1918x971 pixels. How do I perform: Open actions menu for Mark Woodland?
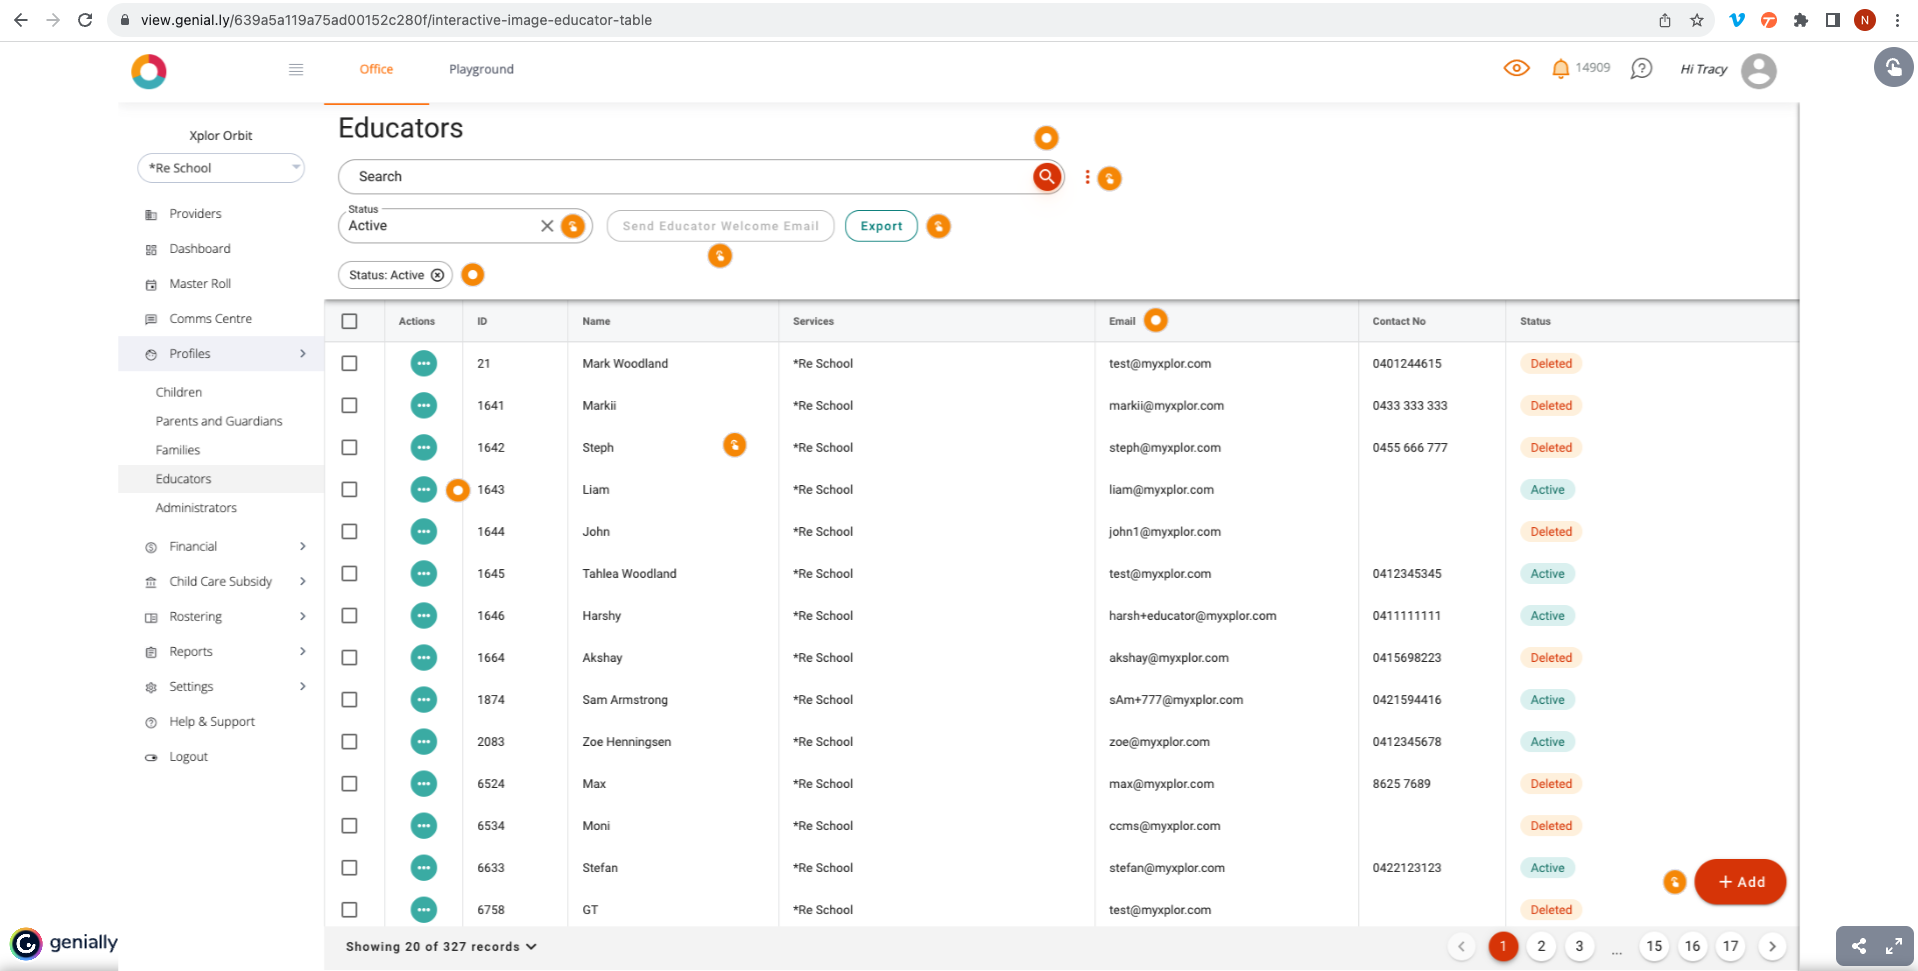pos(424,363)
